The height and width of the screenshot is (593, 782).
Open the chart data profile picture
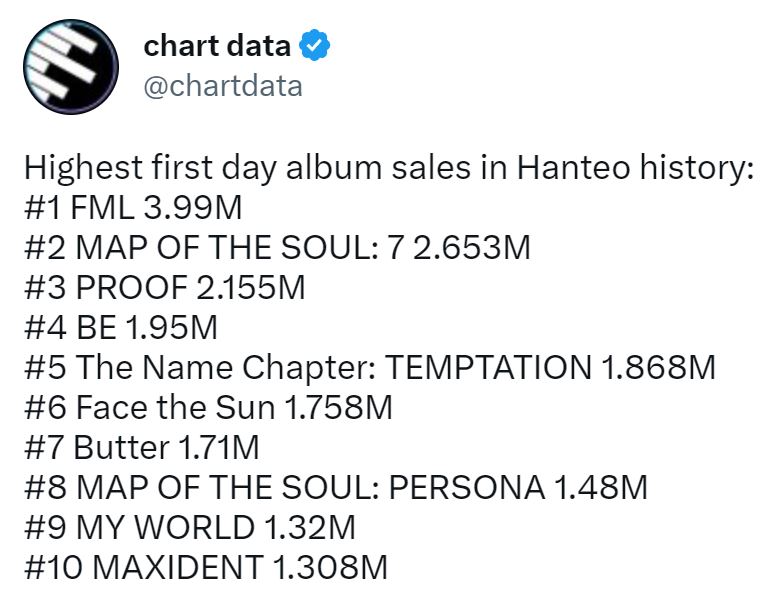coord(70,66)
